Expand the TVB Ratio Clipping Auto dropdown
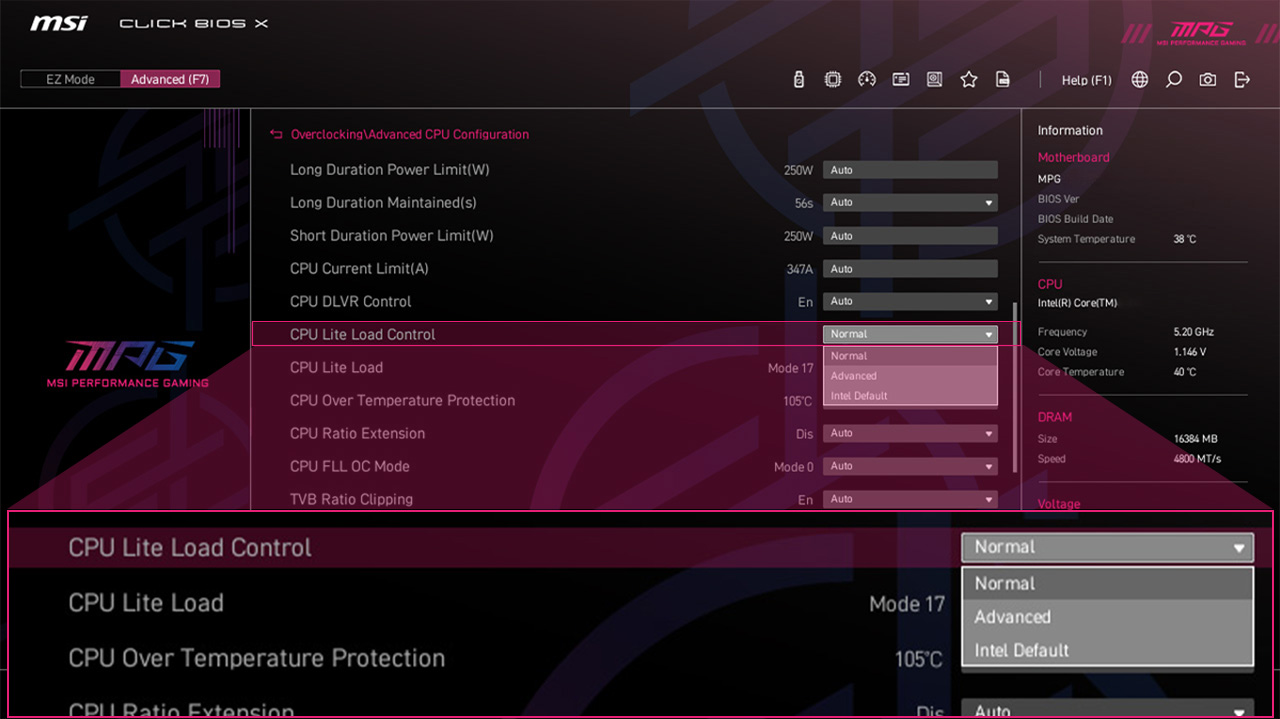This screenshot has width=1280, height=719. coord(909,498)
